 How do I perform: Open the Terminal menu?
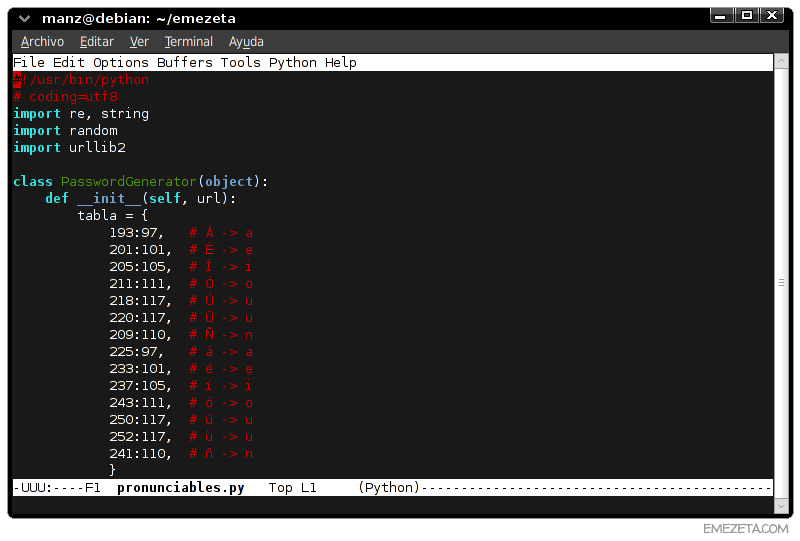(x=188, y=41)
